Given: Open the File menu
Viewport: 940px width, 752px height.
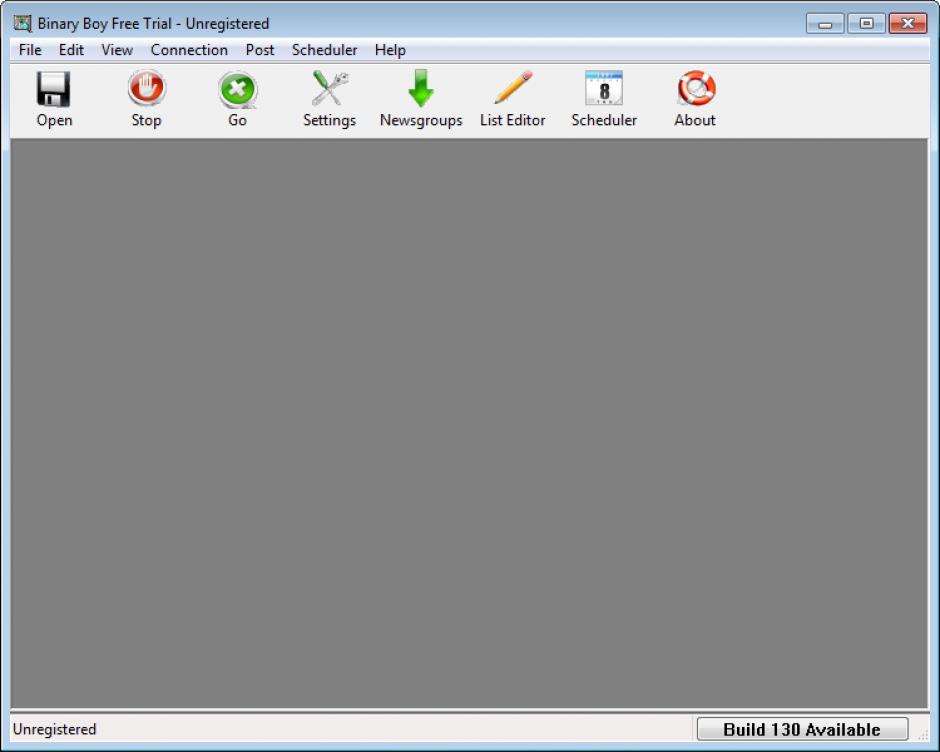Looking at the screenshot, I should click(x=30, y=50).
